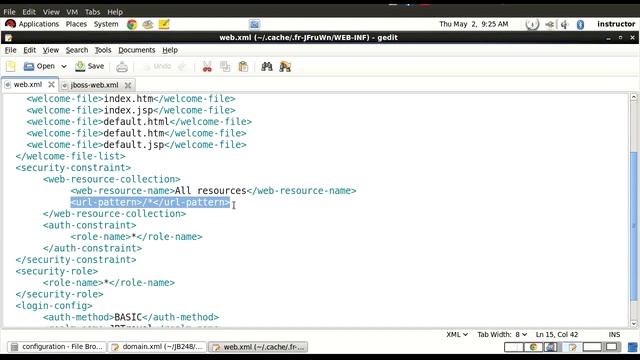Screen dimensions: 640x360
Task: Open the Documents menu
Action: [x=137, y=50]
